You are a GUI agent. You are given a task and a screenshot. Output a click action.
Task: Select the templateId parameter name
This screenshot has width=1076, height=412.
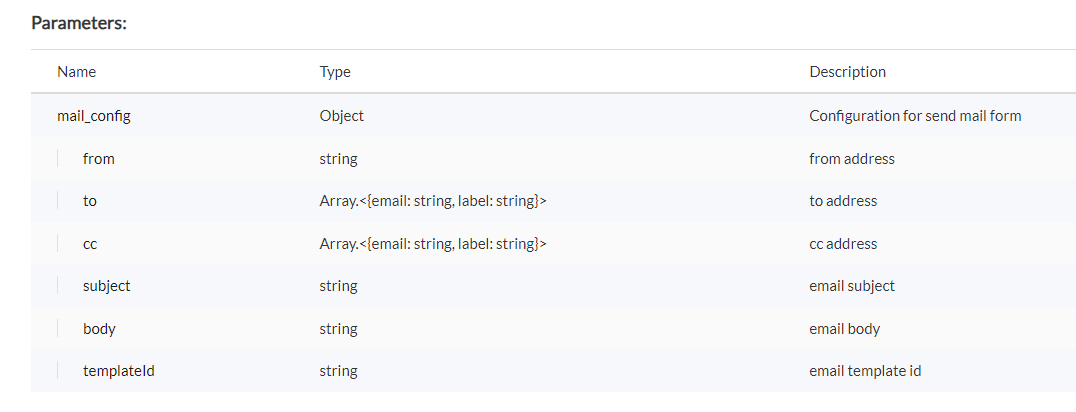click(119, 371)
